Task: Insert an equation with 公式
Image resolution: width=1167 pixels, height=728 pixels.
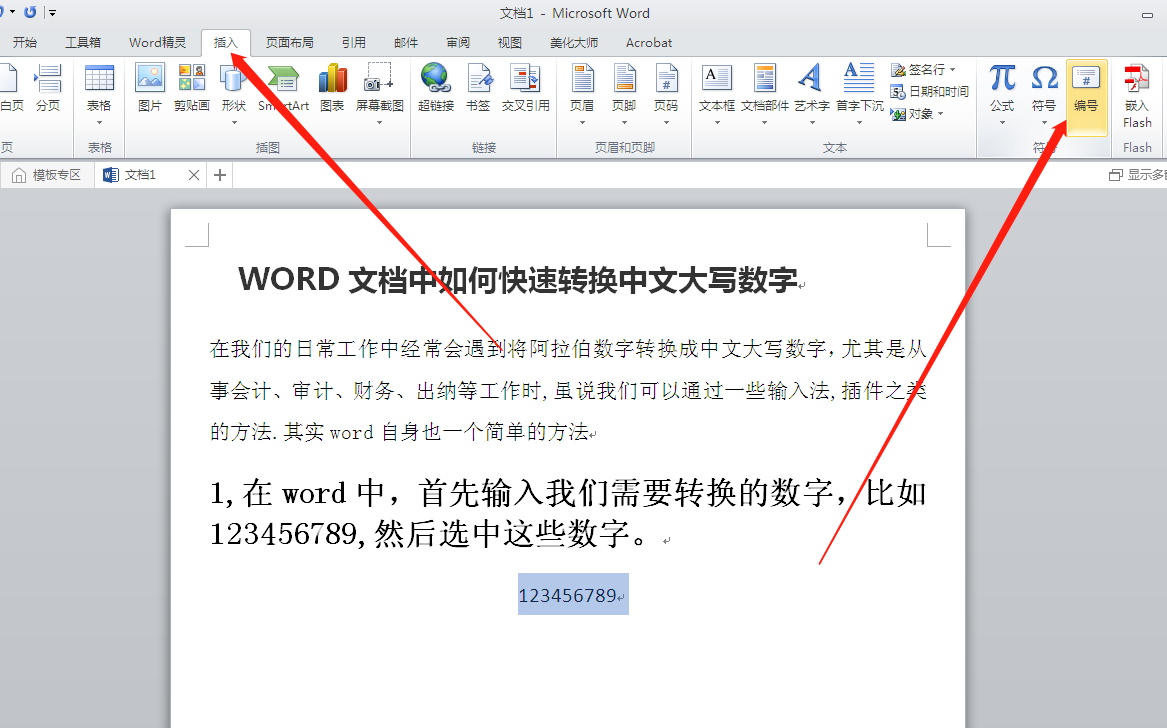Action: click(x=1003, y=94)
